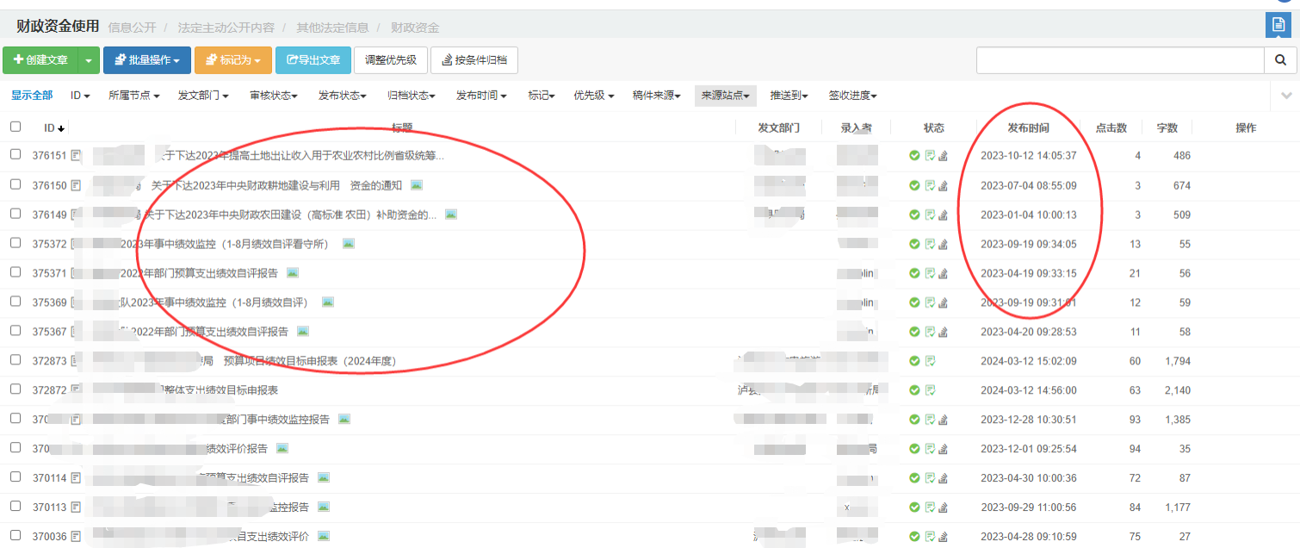Expand the collapsed filter chevron at far right
The image size is (1300, 548).
coord(1287,96)
